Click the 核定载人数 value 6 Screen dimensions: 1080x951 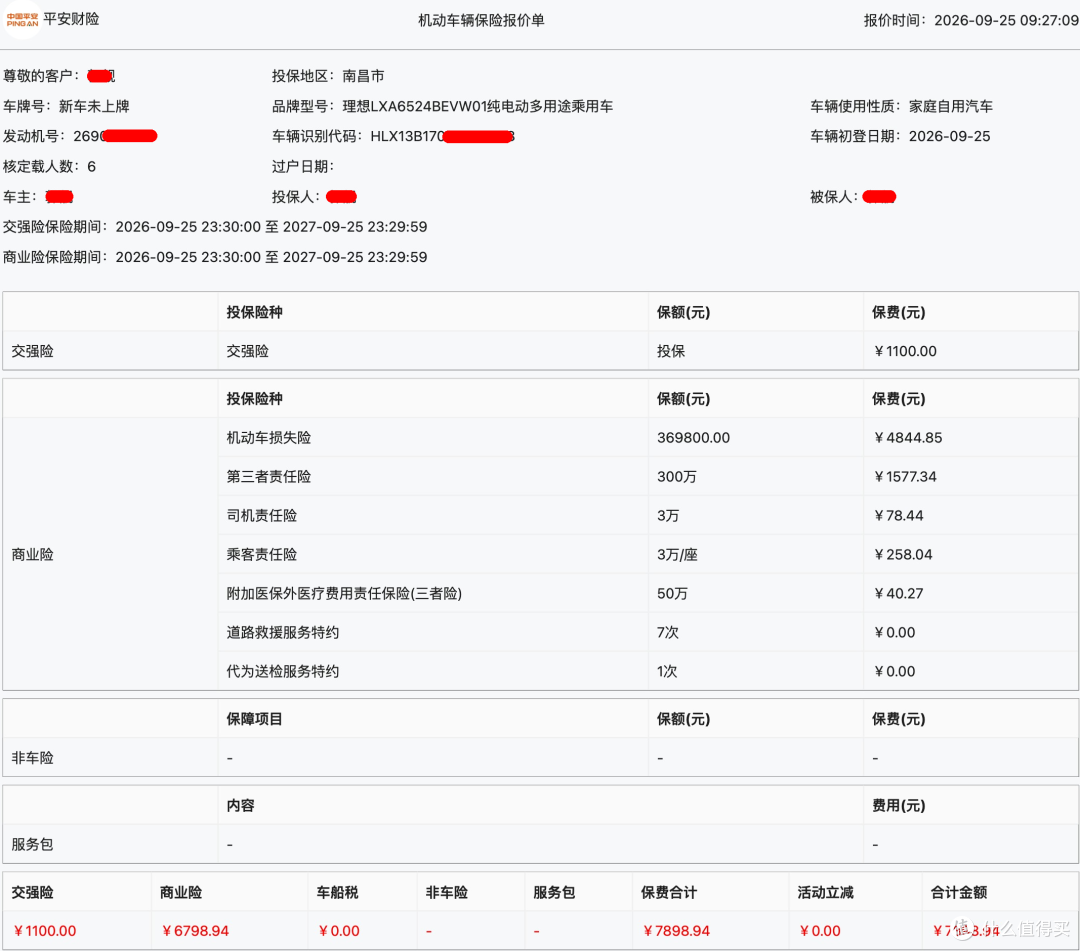point(92,167)
